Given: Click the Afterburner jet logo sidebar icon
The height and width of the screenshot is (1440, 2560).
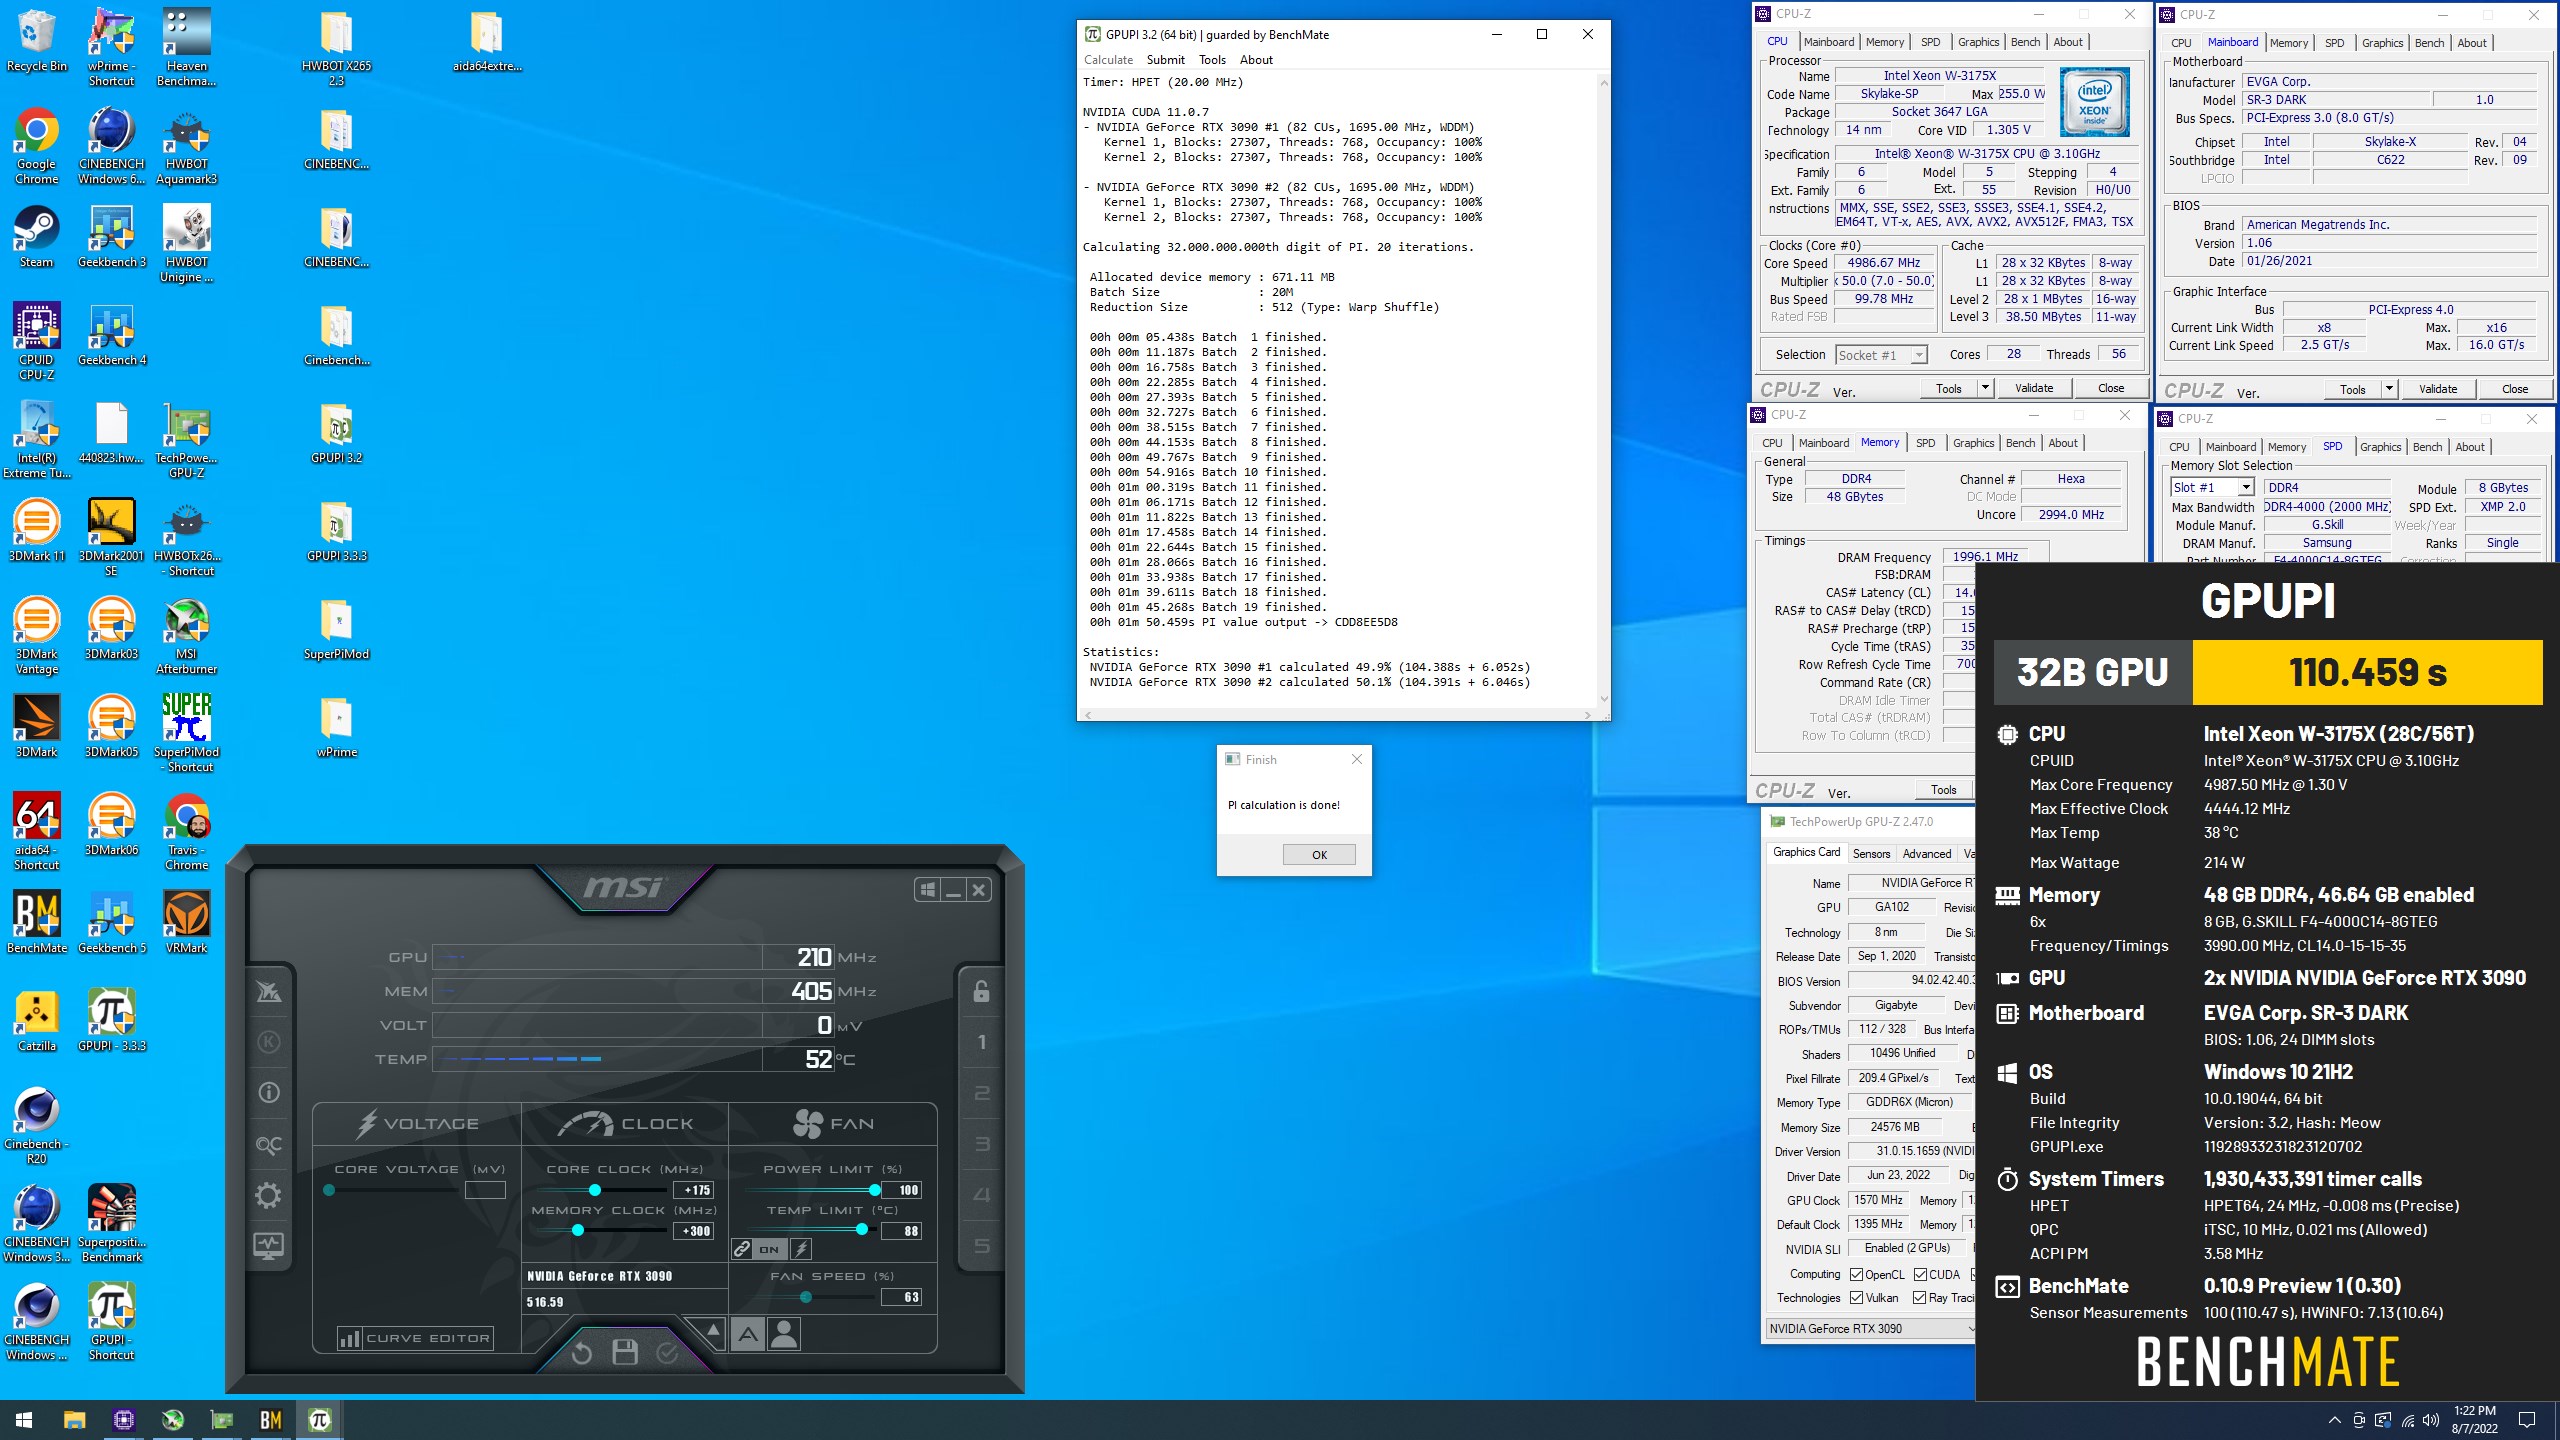Looking at the screenshot, I should click(269, 991).
